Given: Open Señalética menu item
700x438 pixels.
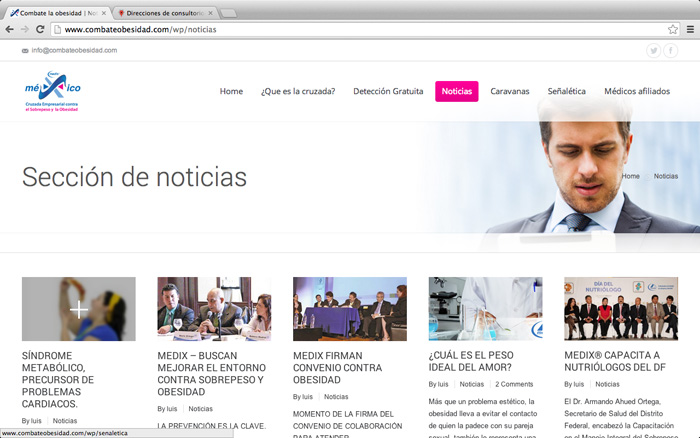Looking at the screenshot, I should 567,91.
